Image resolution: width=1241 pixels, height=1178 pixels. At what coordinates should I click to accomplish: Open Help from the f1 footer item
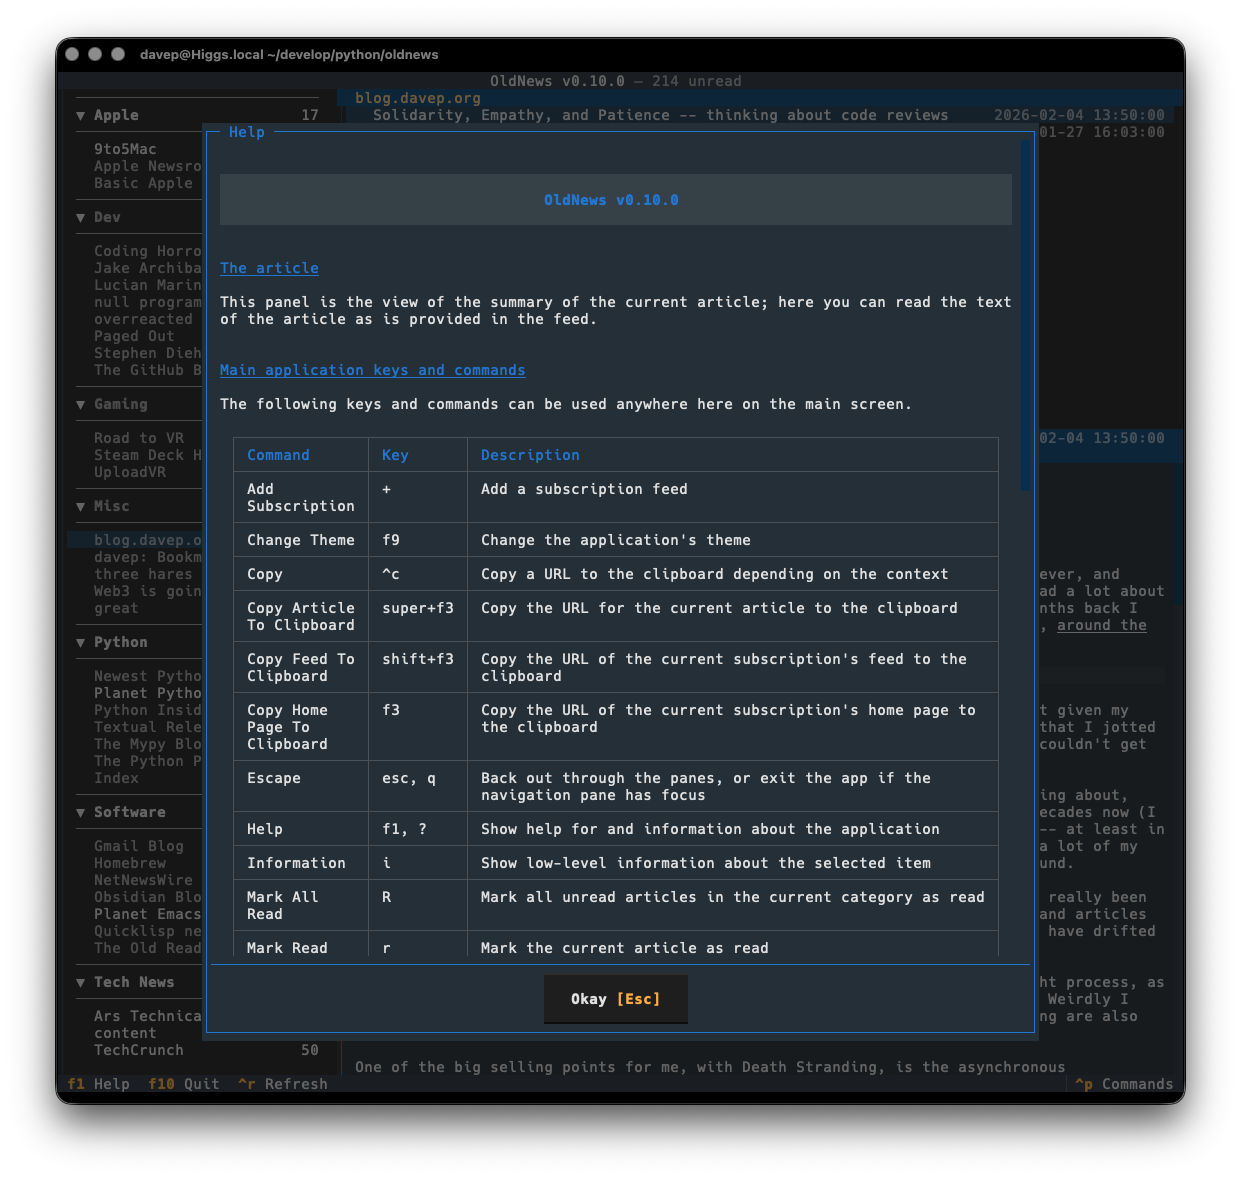pos(98,1083)
